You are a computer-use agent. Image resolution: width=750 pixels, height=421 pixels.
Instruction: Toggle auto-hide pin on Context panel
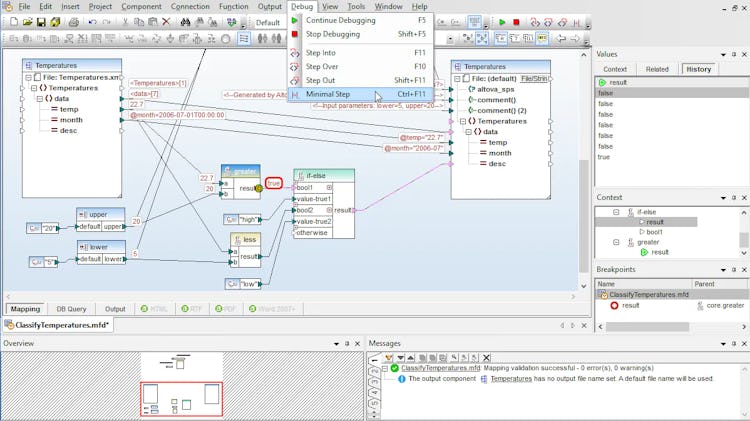tap(734, 198)
